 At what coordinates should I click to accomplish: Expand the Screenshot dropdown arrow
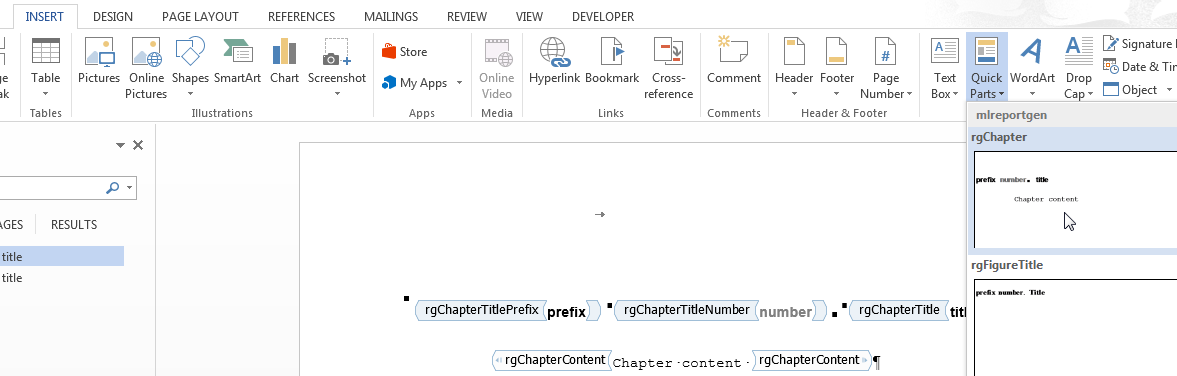[337, 94]
